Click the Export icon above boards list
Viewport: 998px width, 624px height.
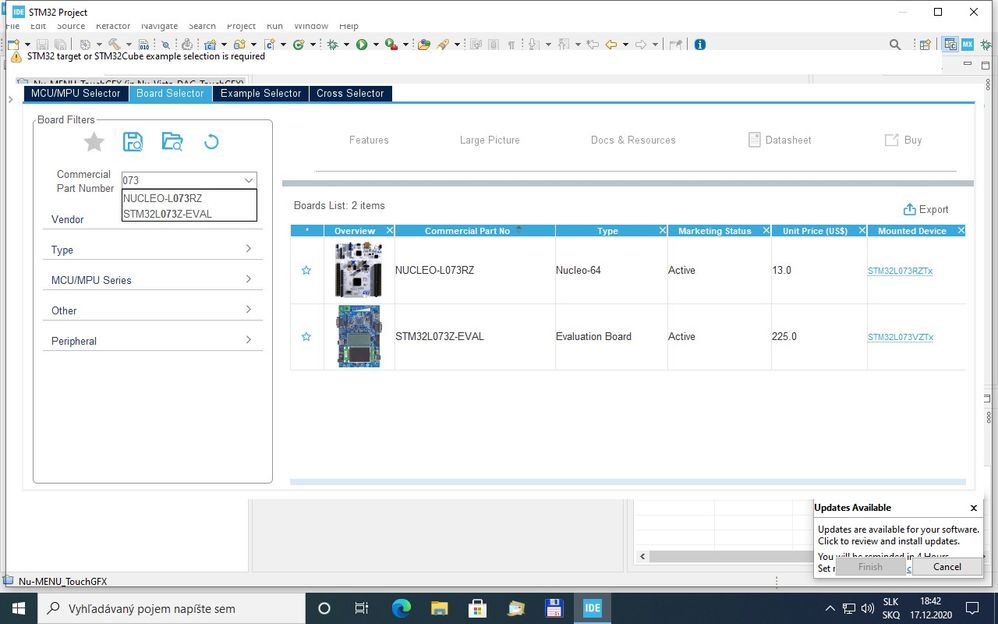(x=909, y=209)
